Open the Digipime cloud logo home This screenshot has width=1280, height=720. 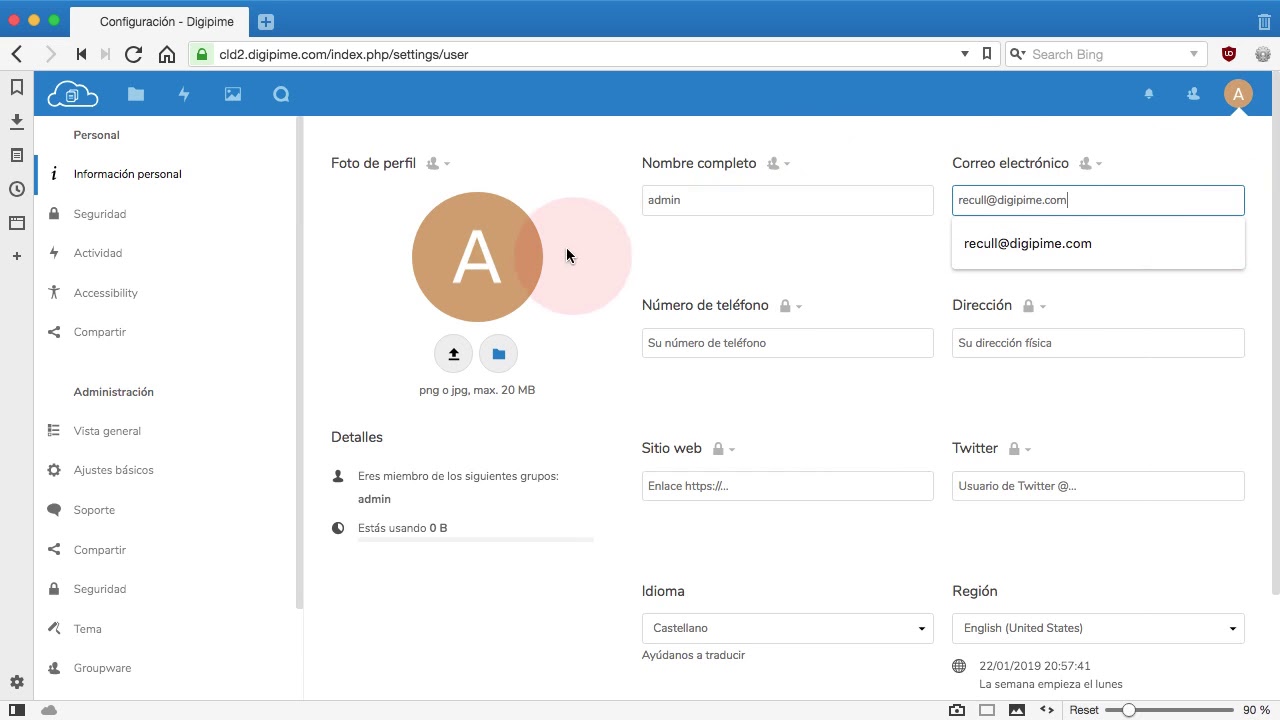[73, 94]
